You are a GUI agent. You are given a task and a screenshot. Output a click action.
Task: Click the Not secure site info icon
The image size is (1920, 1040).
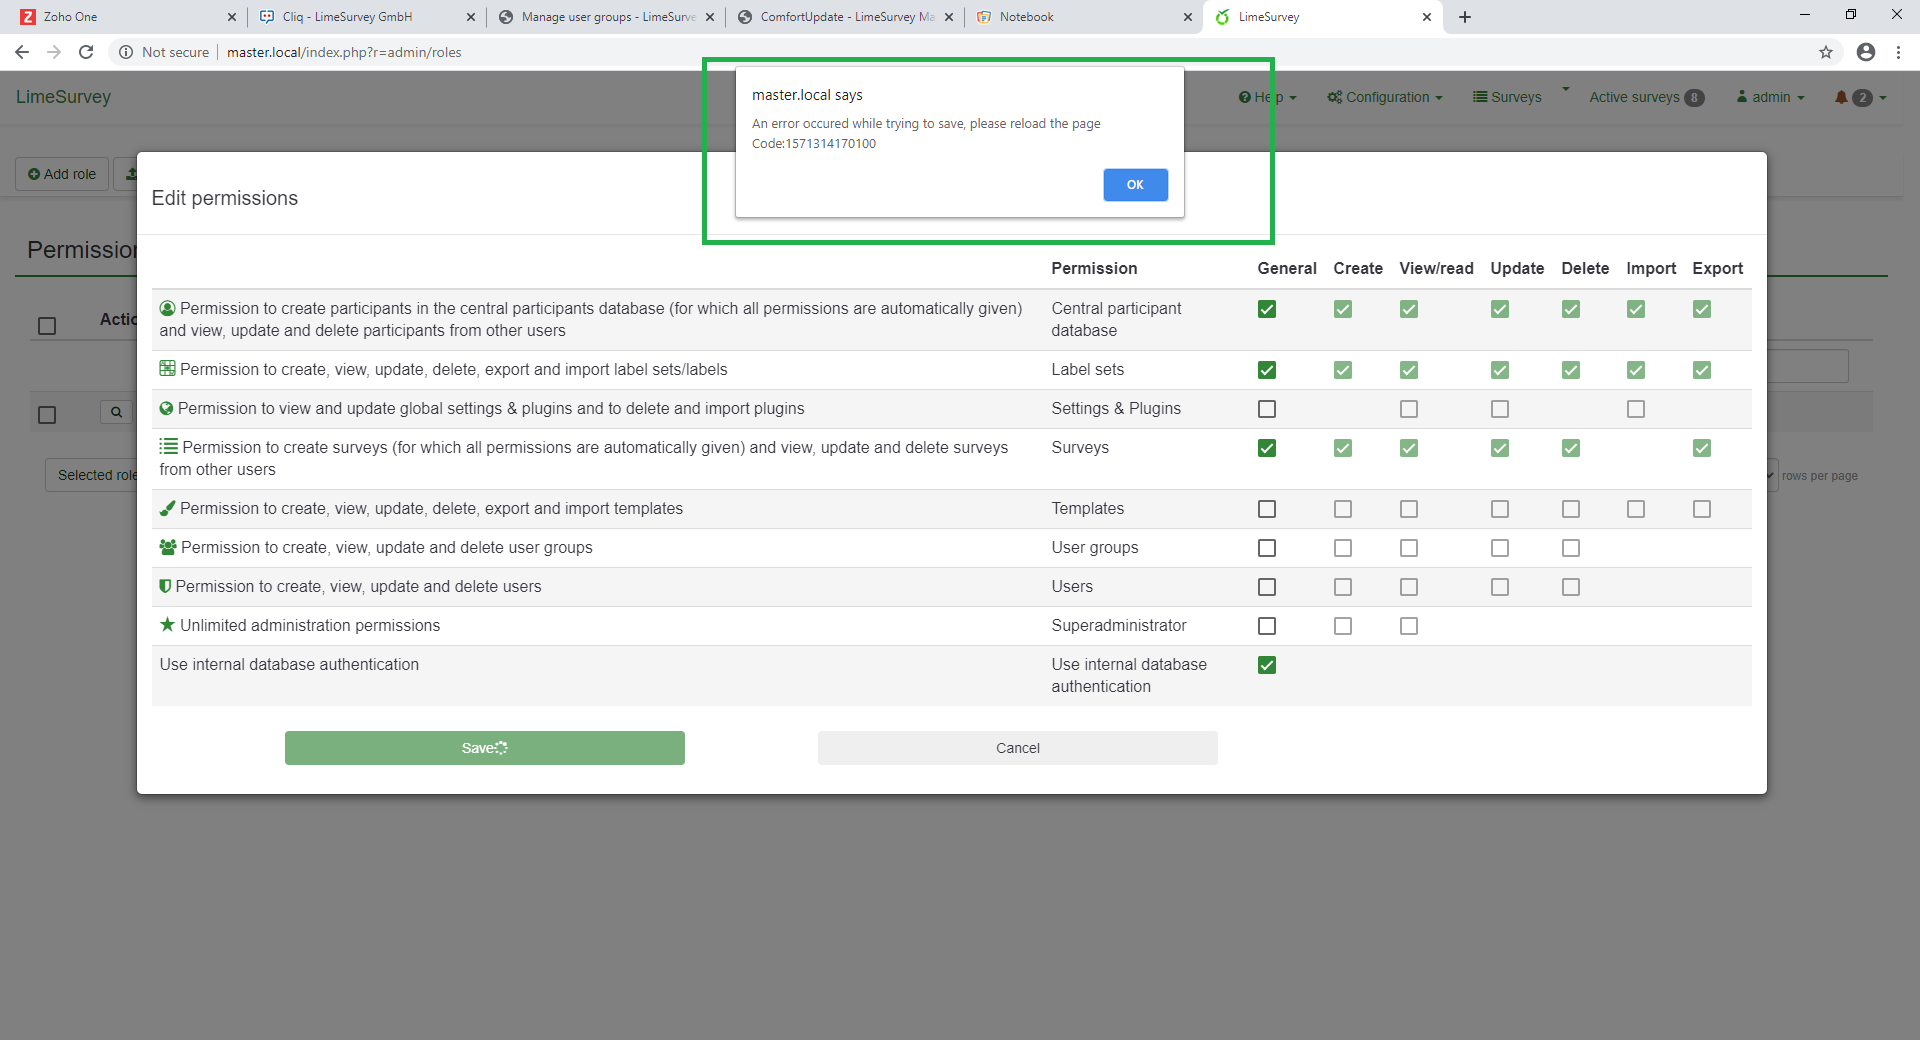point(126,52)
